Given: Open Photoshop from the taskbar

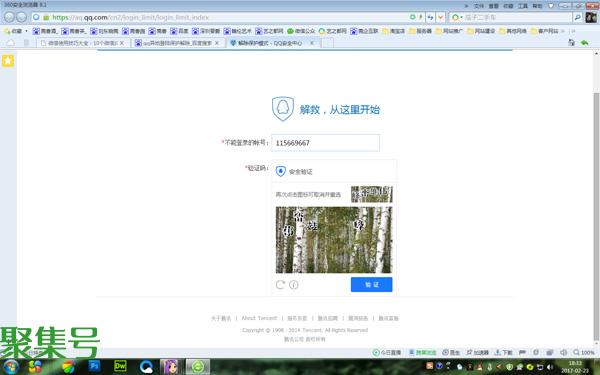Looking at the screenshot, I should (94, 366).
